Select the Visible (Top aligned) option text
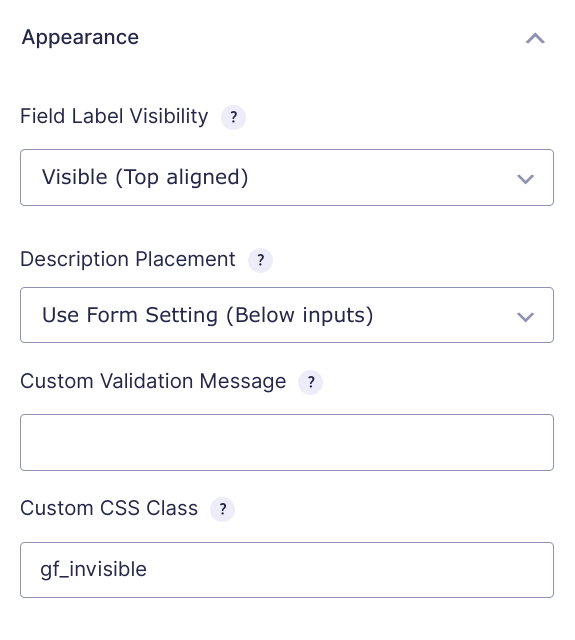Image resolution: width=575 pixels, height=640 pixels. click(x=145, y=178)
